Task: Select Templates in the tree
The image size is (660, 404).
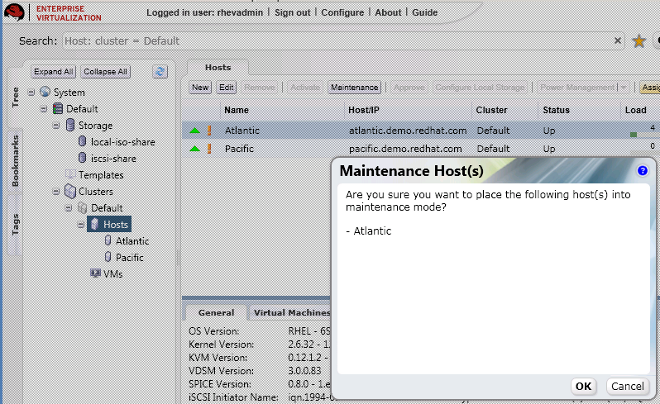Action: [x=100, y=175]
